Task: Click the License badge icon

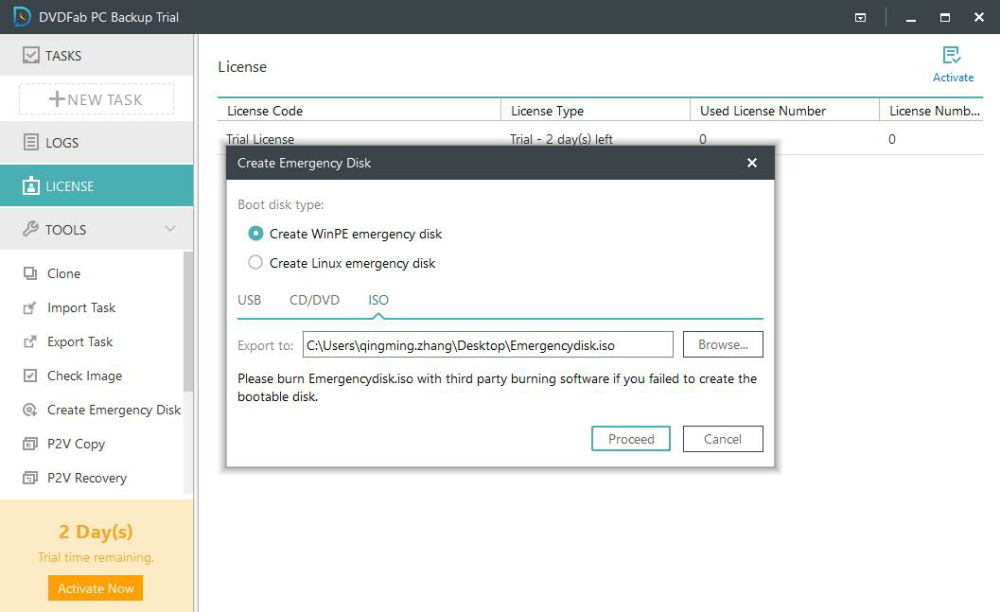Action: pyautogui.click(x=31, y=186)
